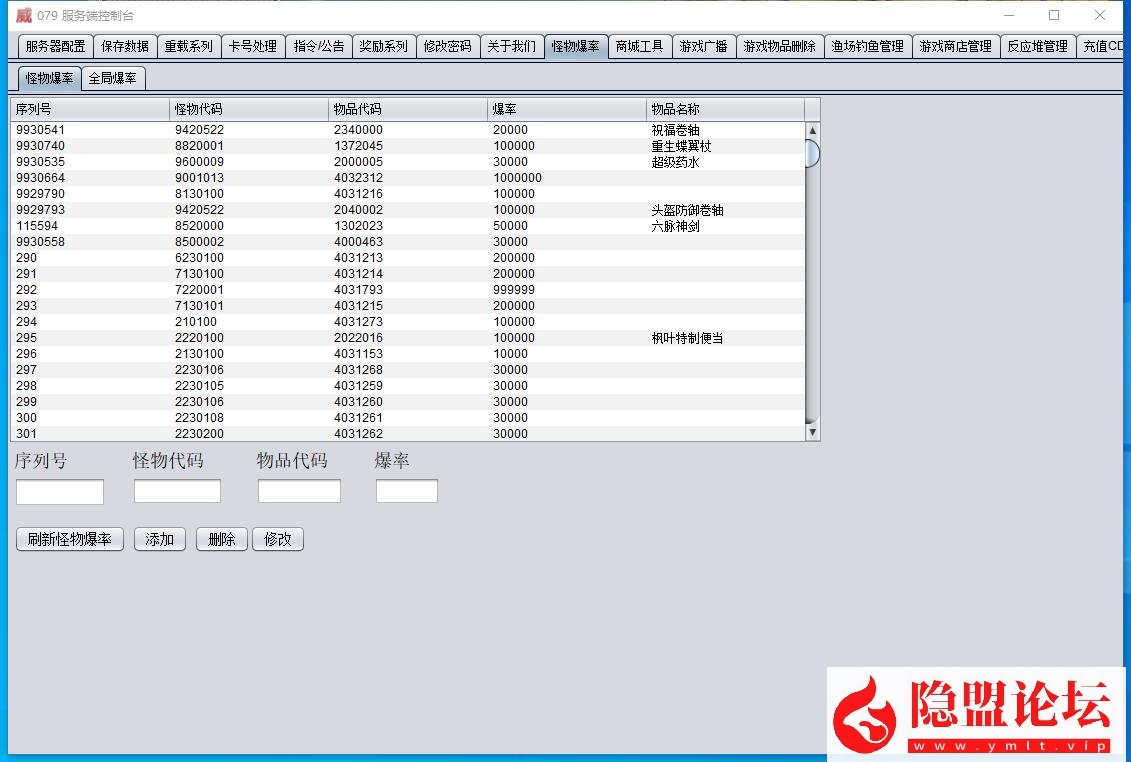1131x762 pixels.
Task: Click the 删除 button
Action: coord(221,539)
